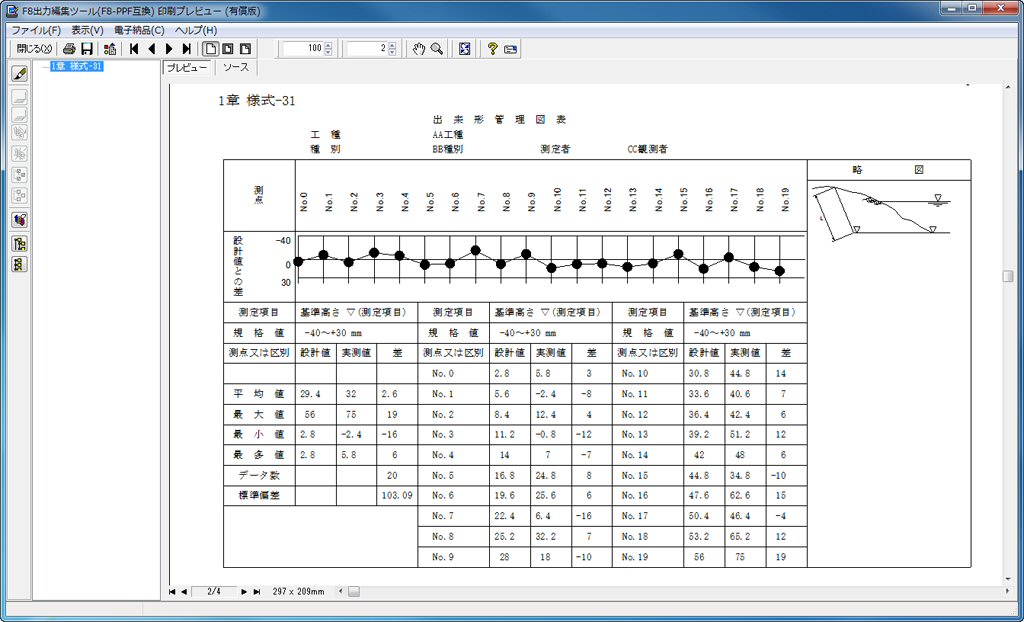Toggle single-page view mode in the toolbar
1024x622 pixels.
pos(210,48)
